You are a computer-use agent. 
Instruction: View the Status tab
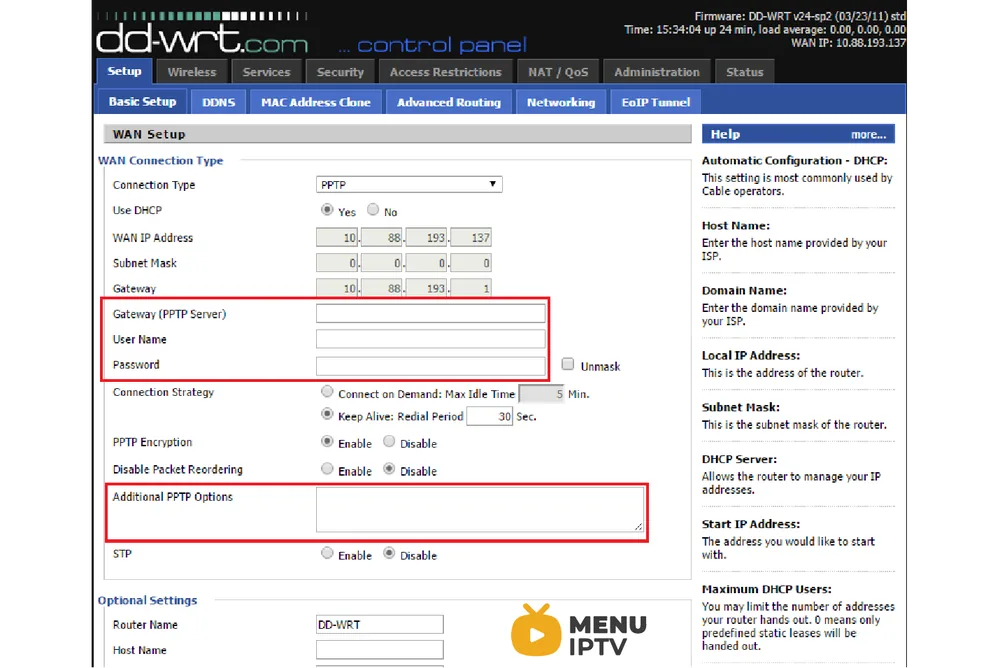744,72
